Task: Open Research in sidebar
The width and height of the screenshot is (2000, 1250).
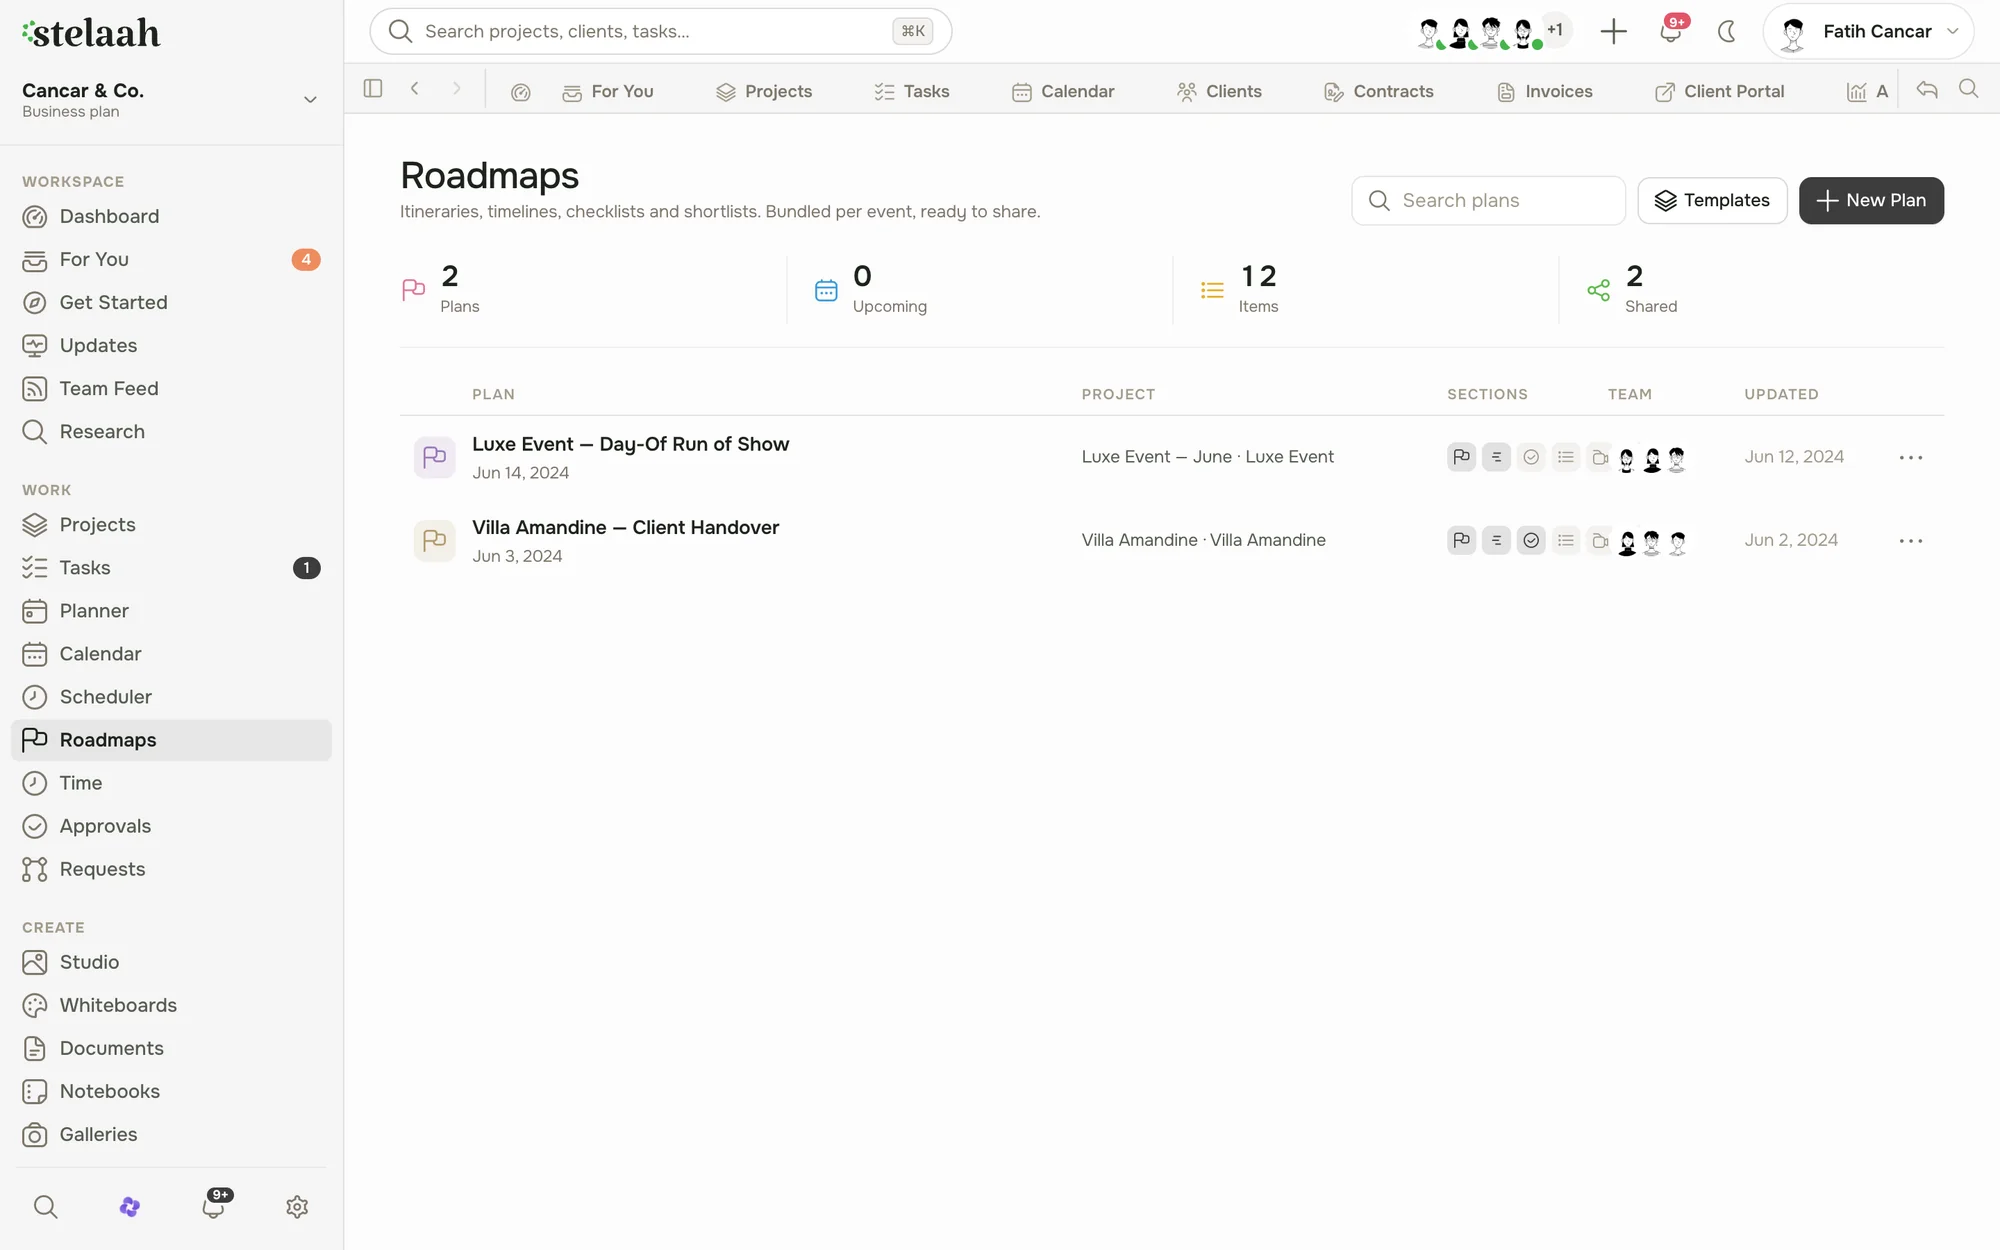Action: [x=171, y=431]
